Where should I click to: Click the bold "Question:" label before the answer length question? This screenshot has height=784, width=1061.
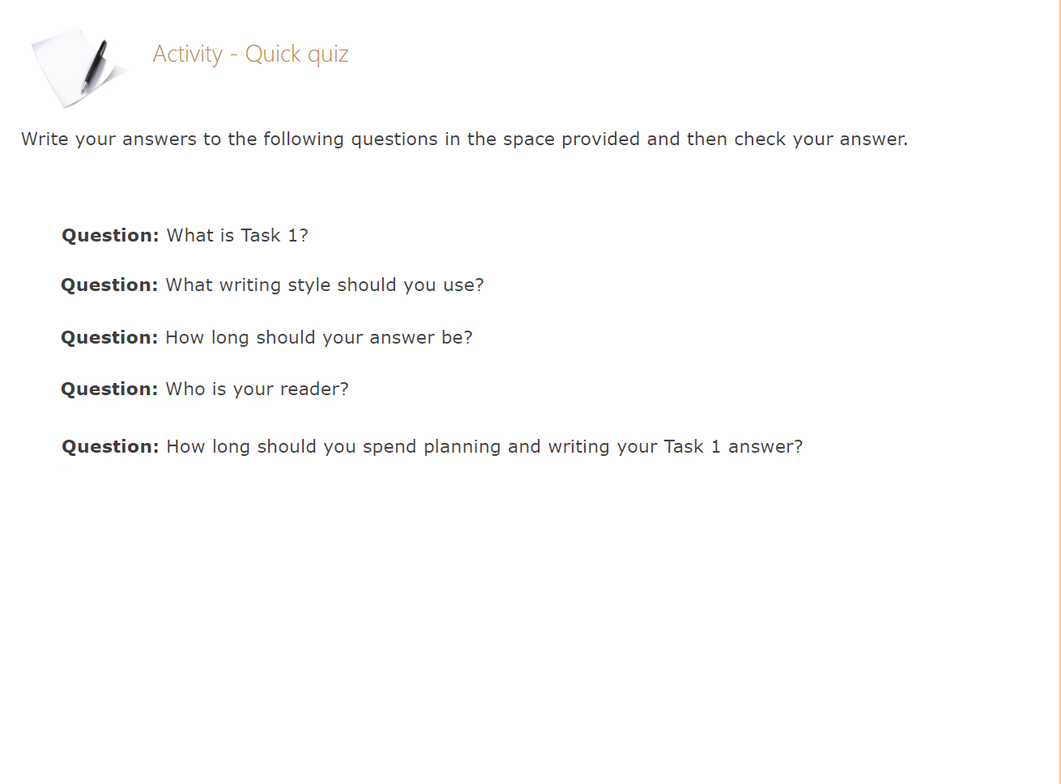pyautogui.click(x=109, y=338)
